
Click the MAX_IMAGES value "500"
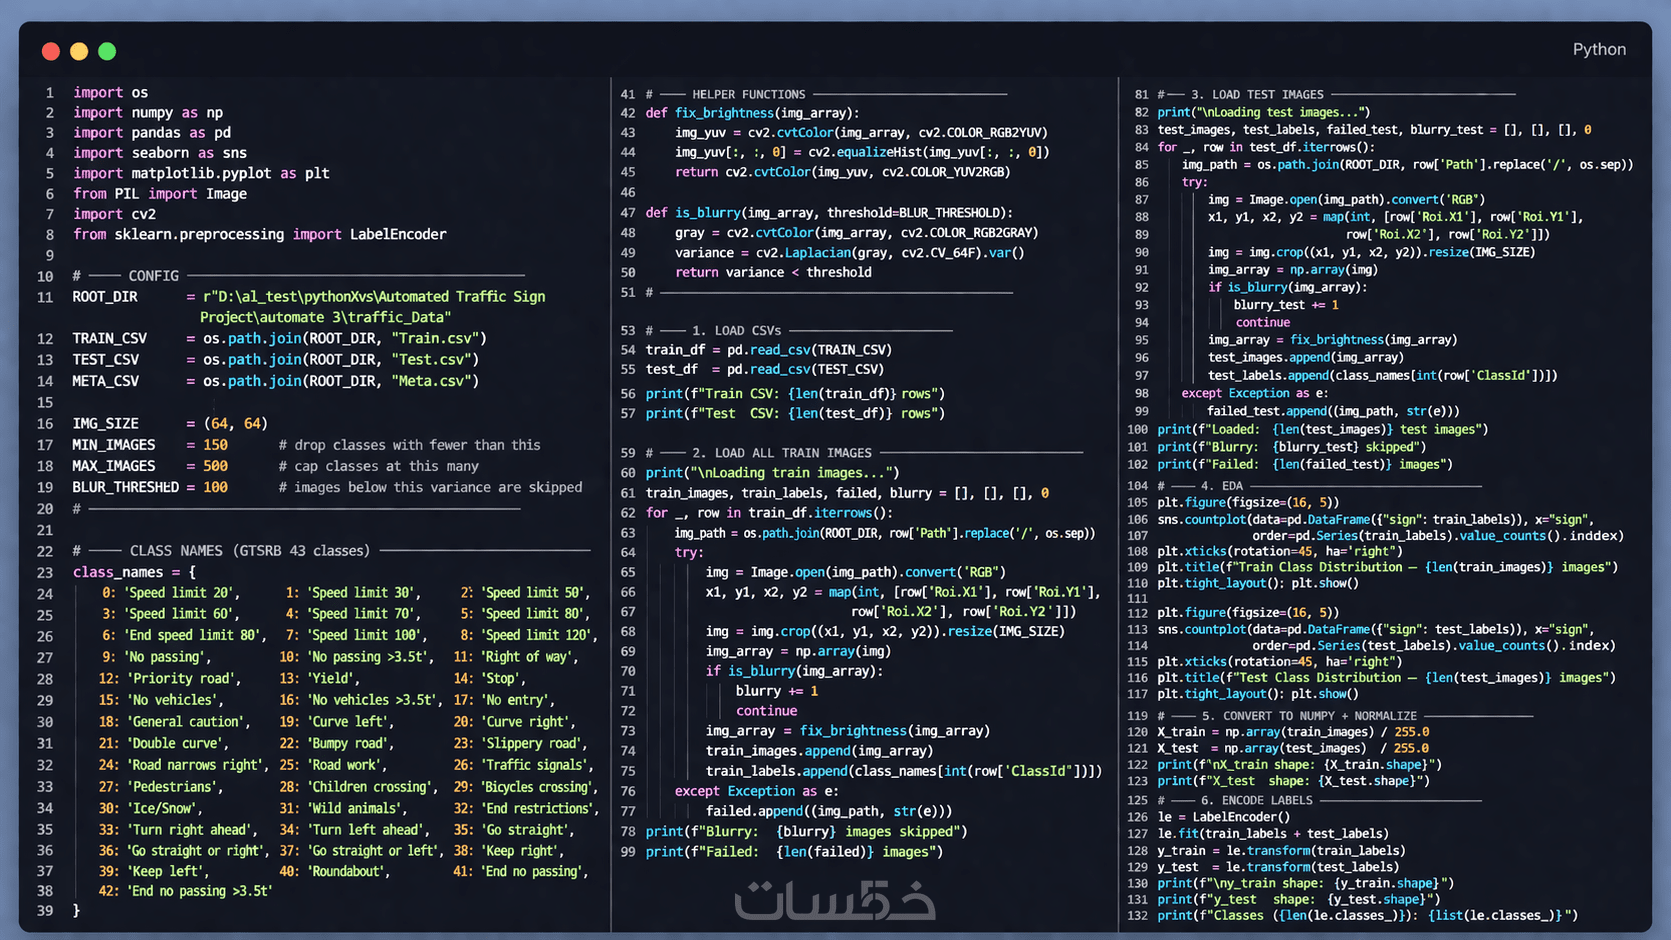coord(215,466)
